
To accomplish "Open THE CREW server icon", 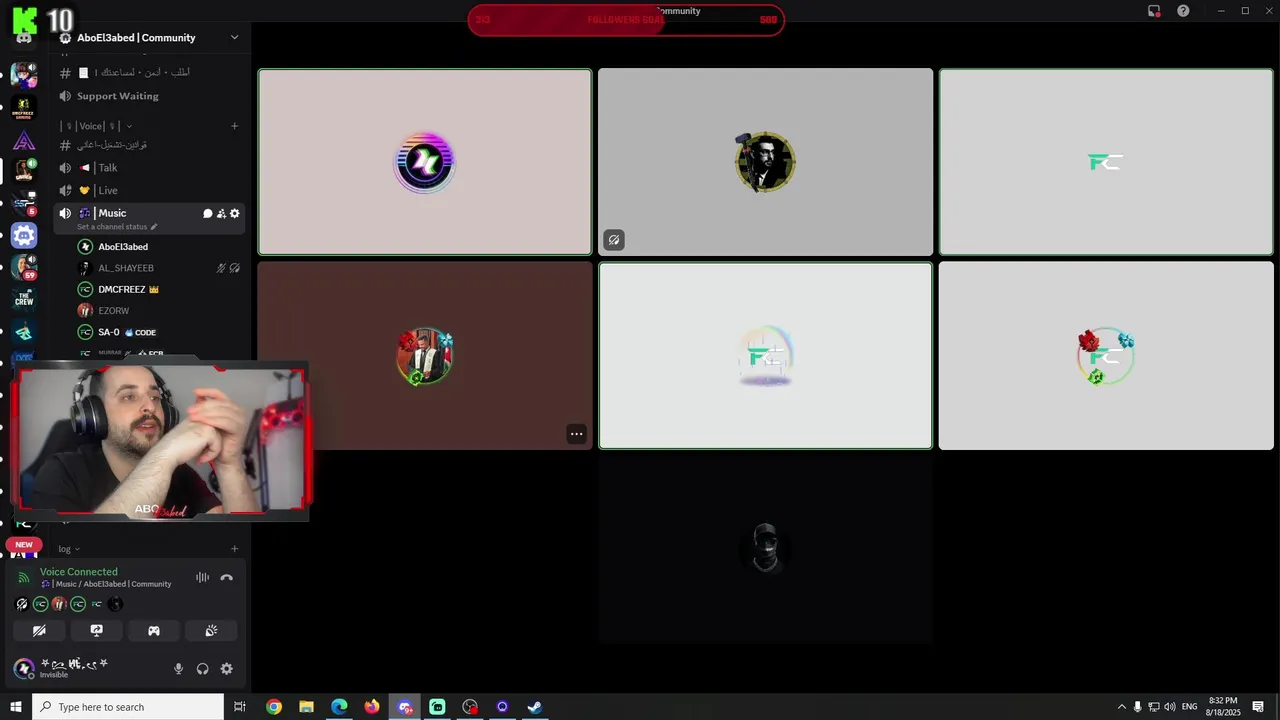I will 24,299.
